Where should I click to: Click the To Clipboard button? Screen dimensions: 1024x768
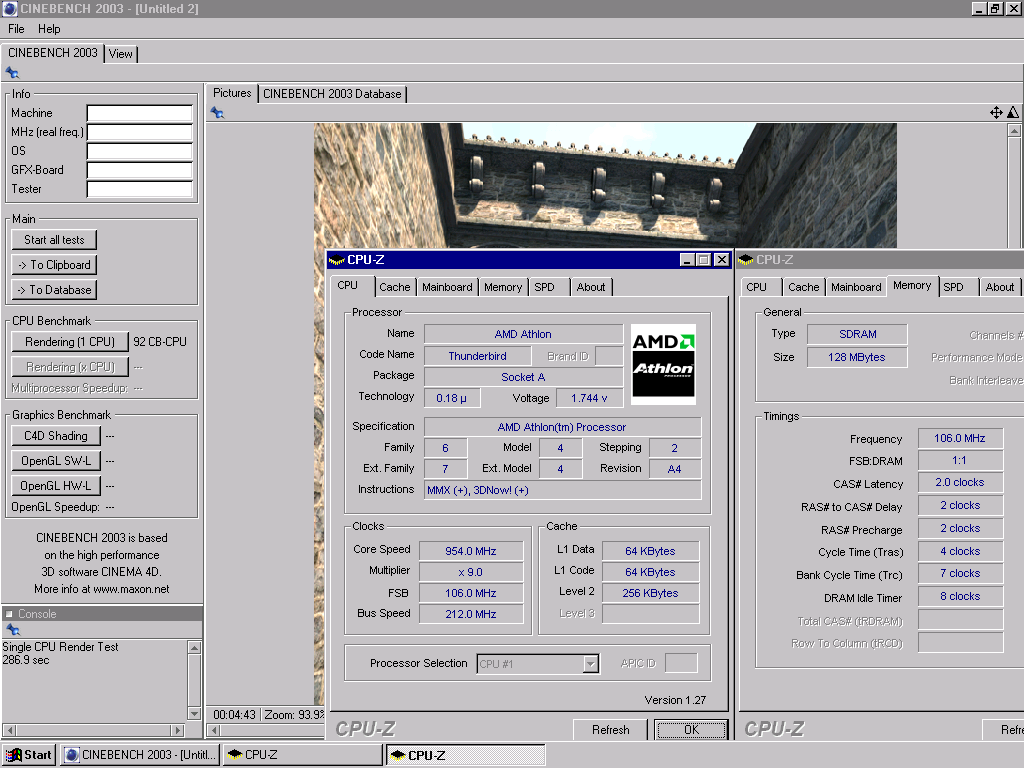(x=54, y=264)
